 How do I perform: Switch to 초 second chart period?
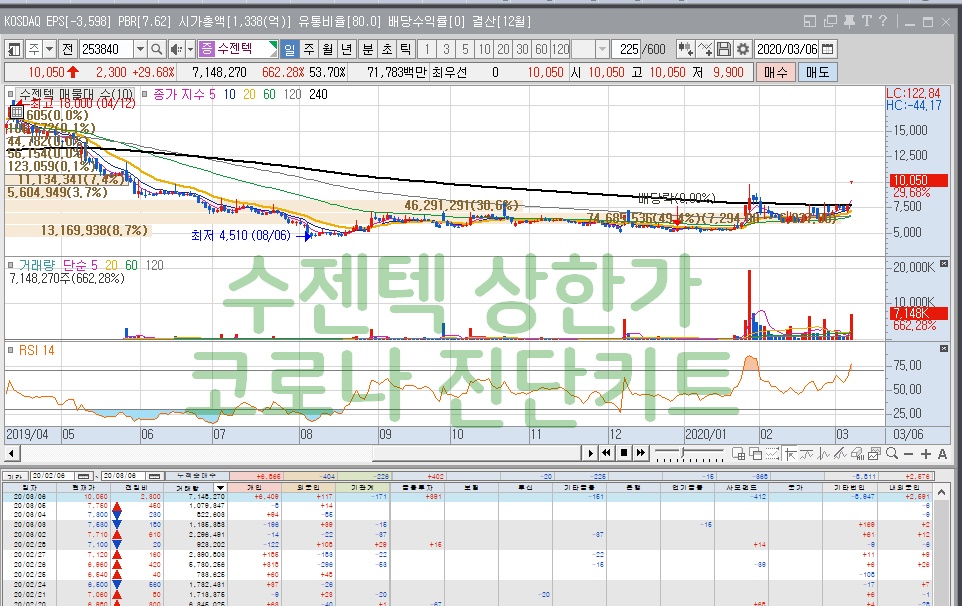pos(387,49)
